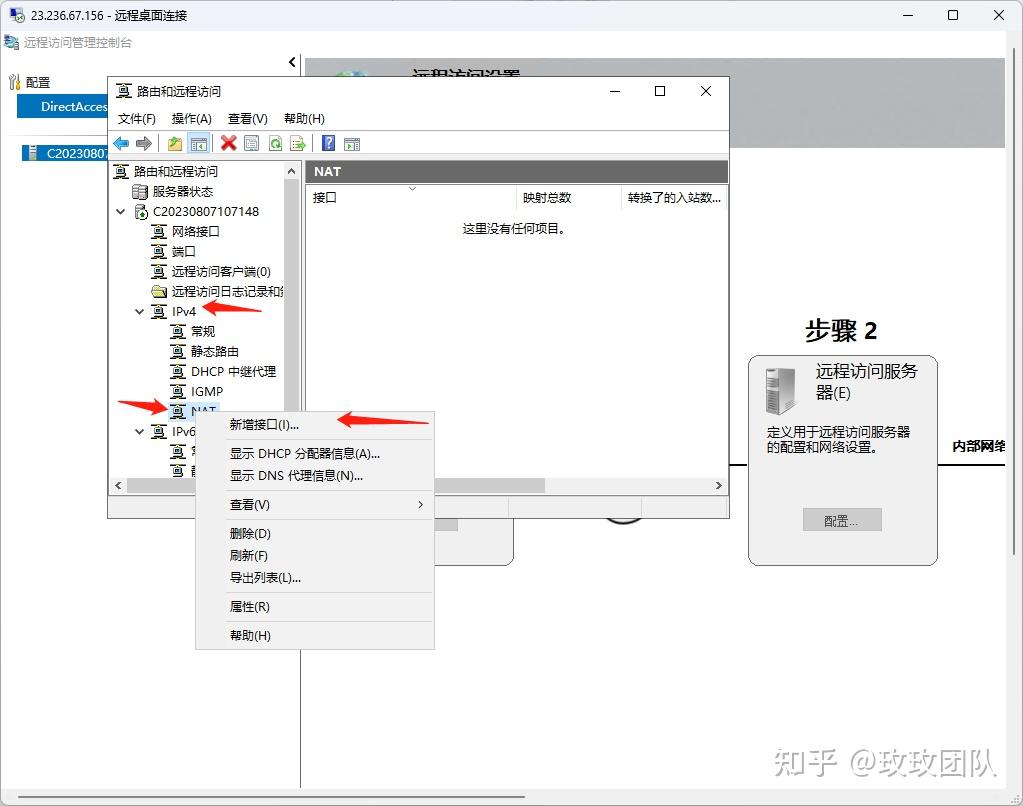
Task: Open the 查看(V) submenu in context menu
Action: pos(249,505)
